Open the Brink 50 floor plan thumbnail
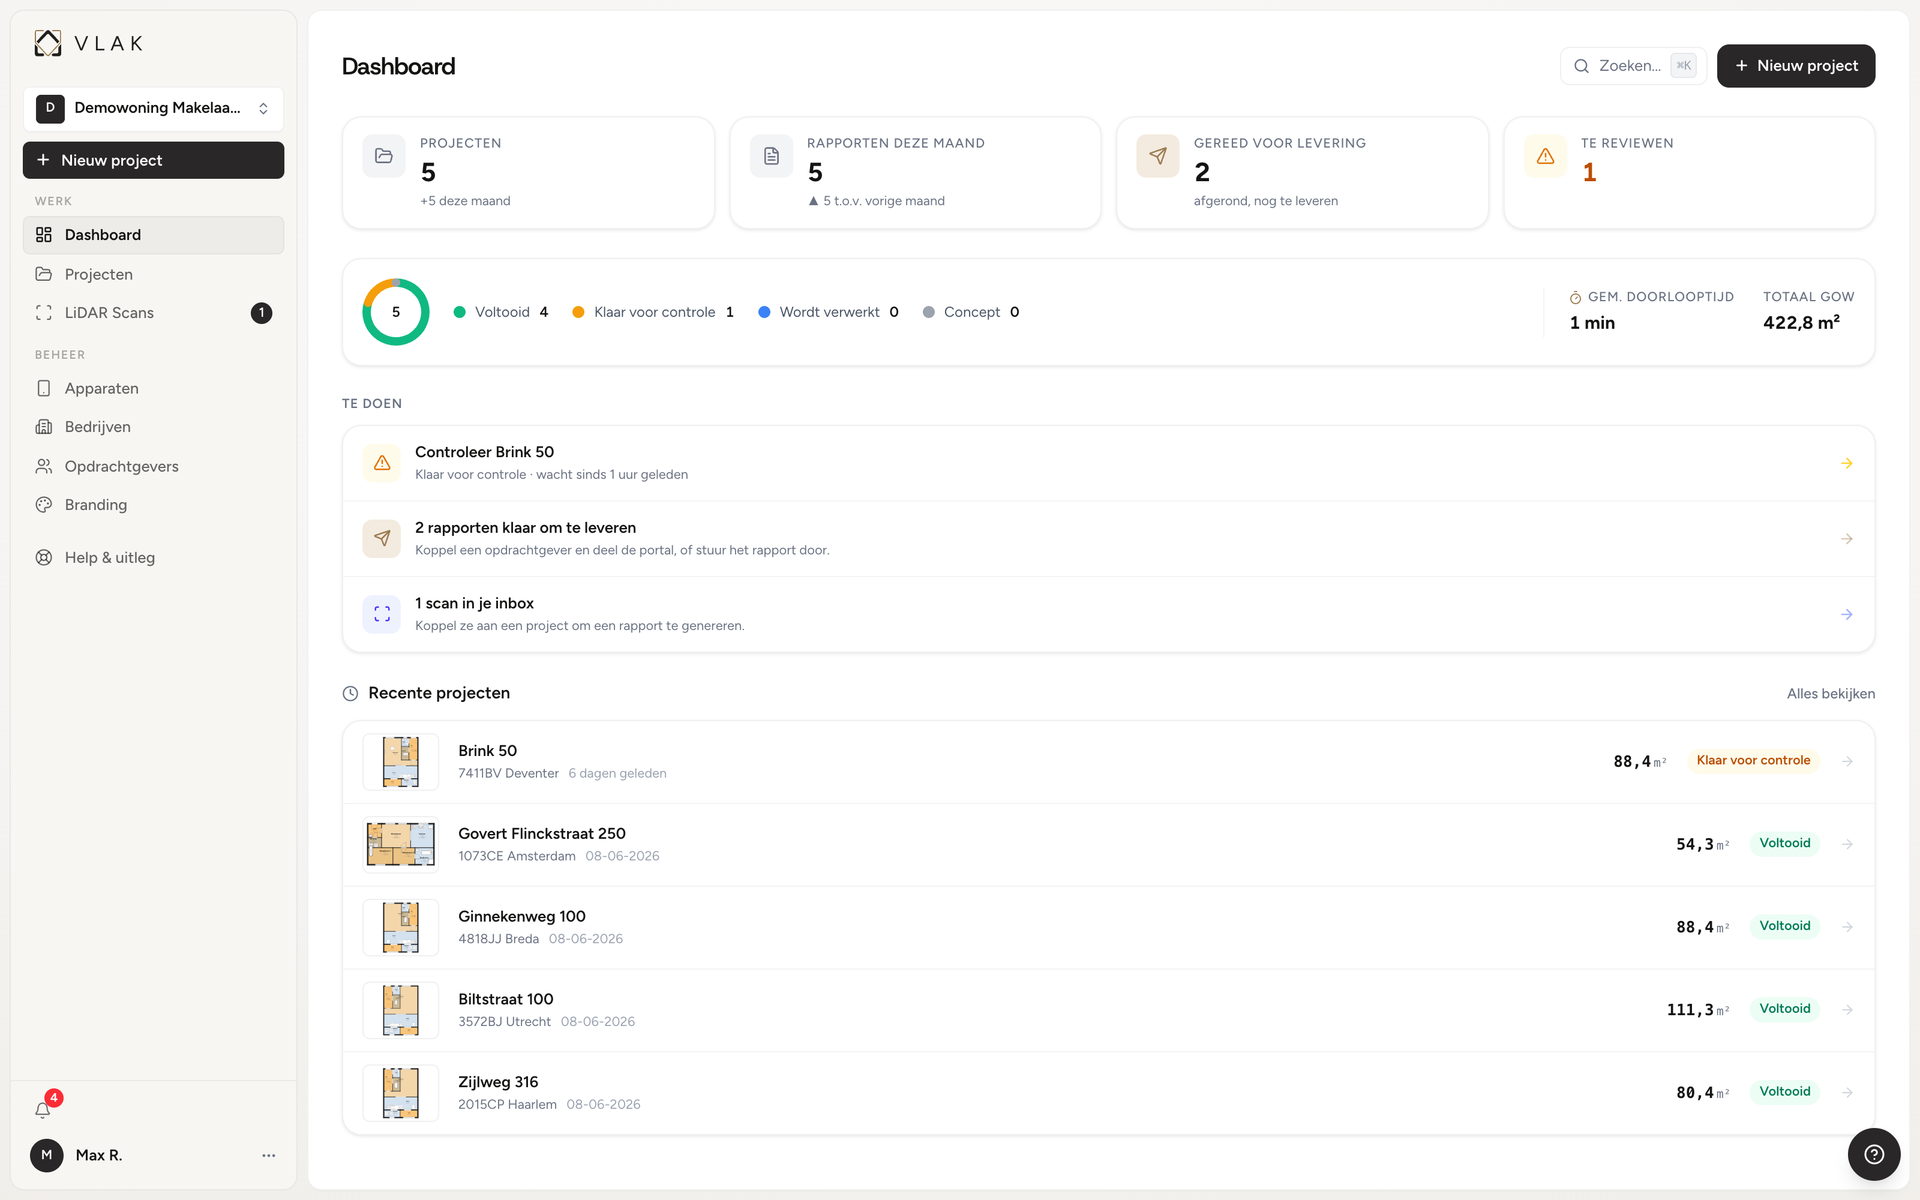 point(400,762)
